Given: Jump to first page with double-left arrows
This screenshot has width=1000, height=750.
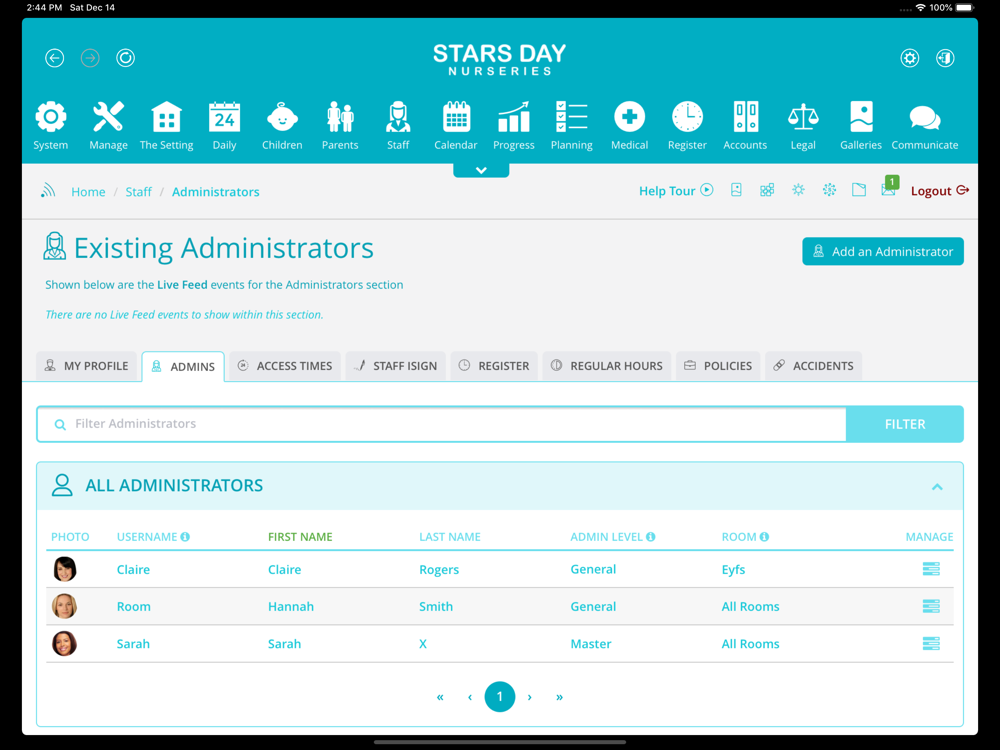Looking at the screenshot, I should tap(440, 697).
